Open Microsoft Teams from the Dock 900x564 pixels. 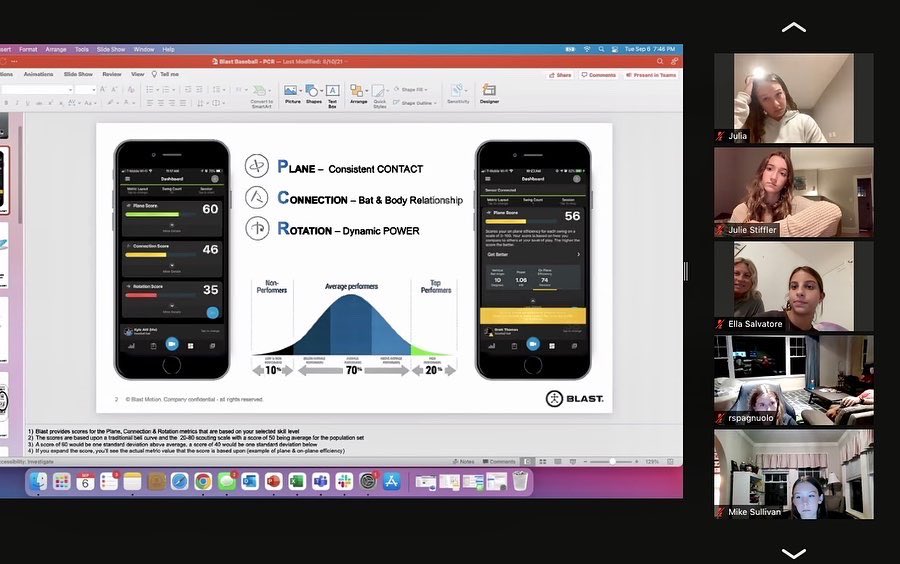(x=320, y=481)
